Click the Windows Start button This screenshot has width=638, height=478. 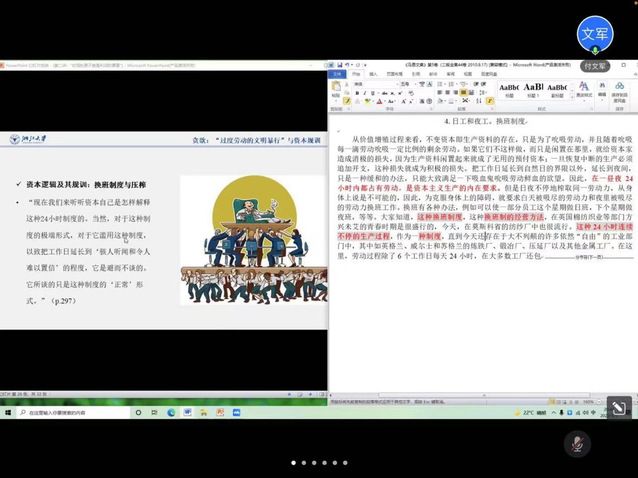click(x=7, y=412)
